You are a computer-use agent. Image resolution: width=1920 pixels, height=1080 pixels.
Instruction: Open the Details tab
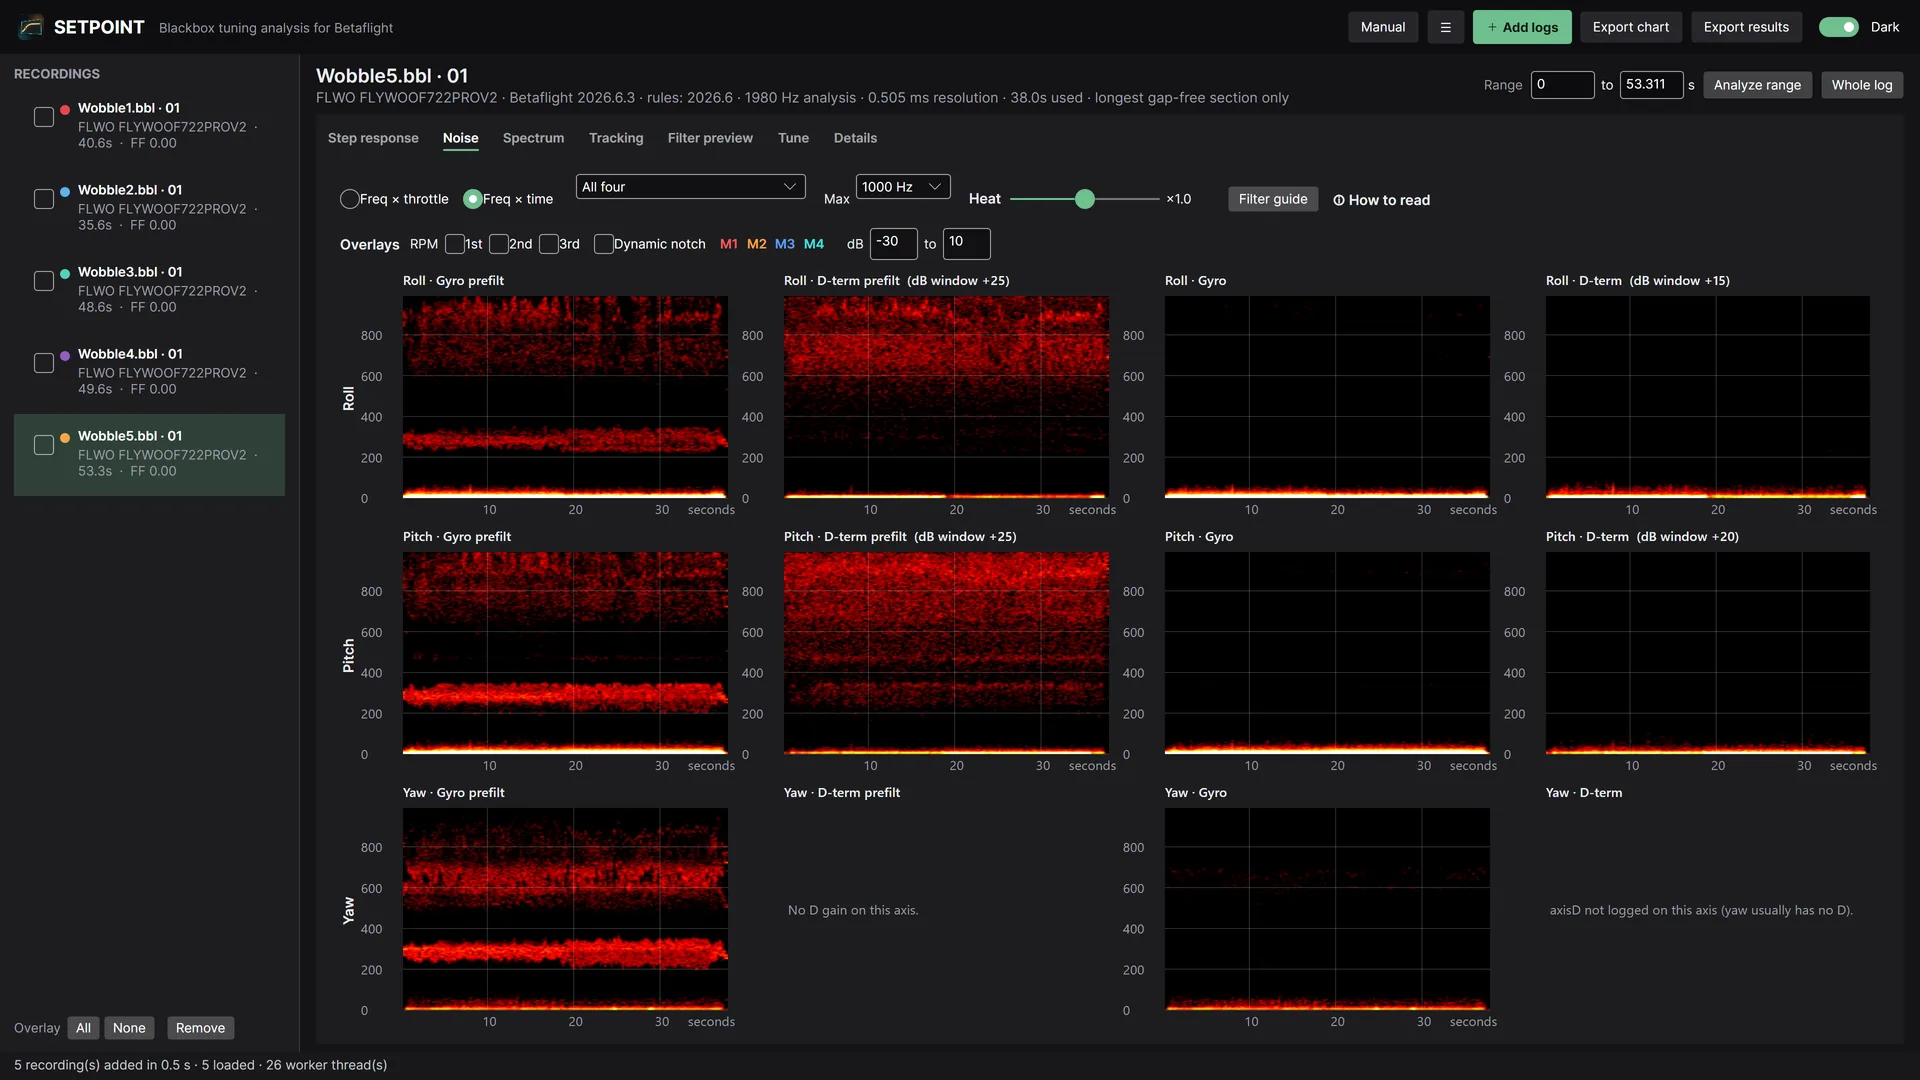click(855, 138)
